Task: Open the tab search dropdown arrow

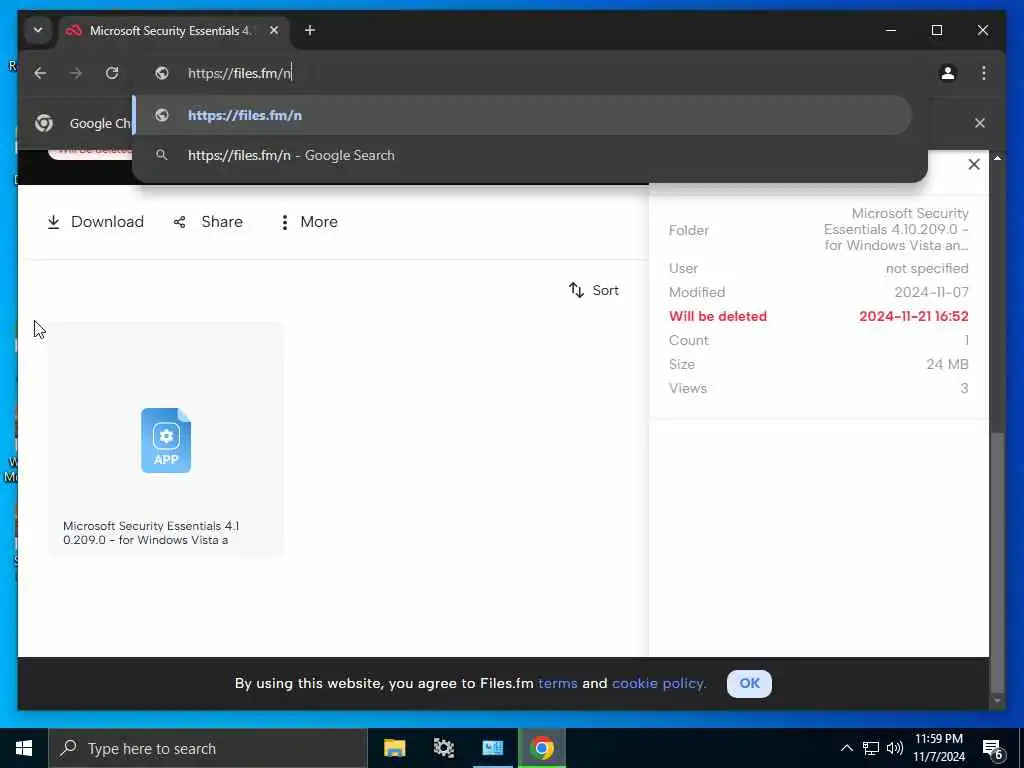Action: click(x=38, y=30)
